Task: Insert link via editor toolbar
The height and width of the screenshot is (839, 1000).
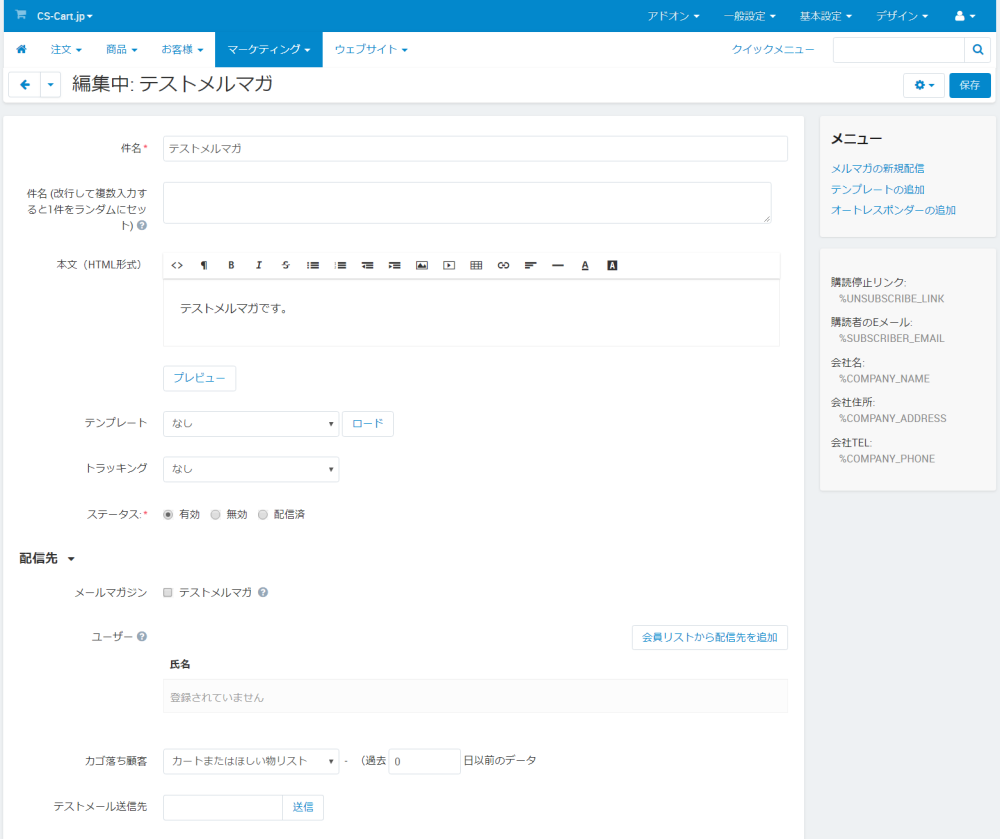Action: [x=504, y=265]
